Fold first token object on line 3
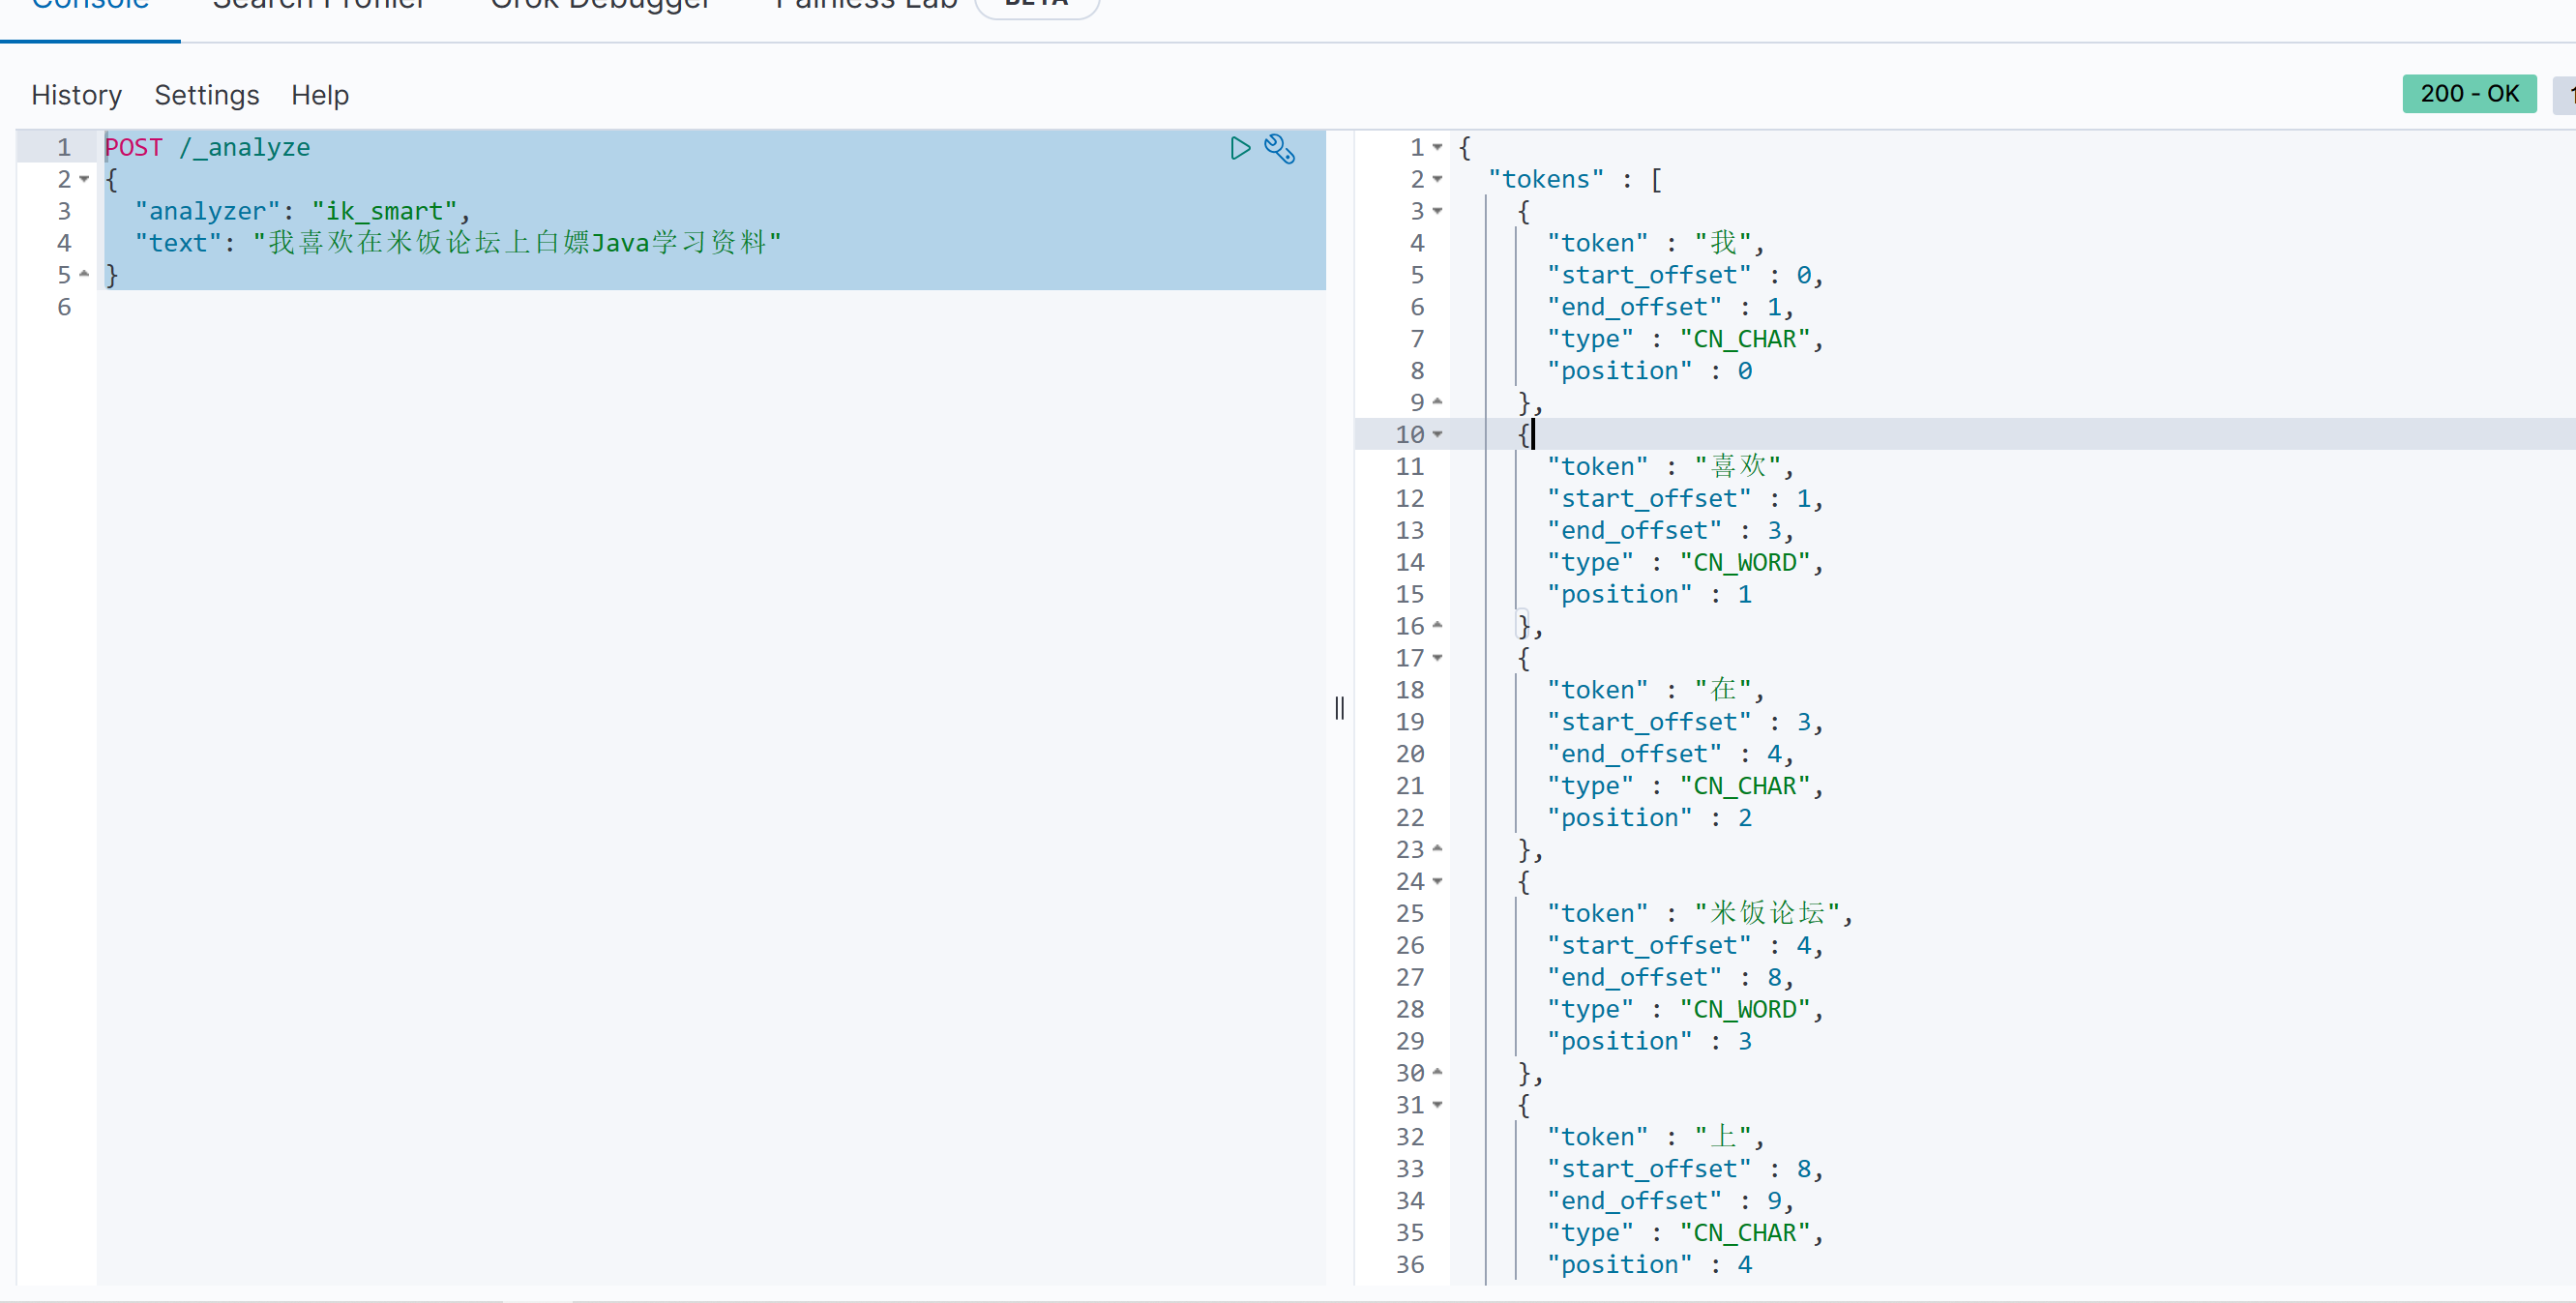Viewport: 2576px width, 1303px height. click(x=1437, y=211)
